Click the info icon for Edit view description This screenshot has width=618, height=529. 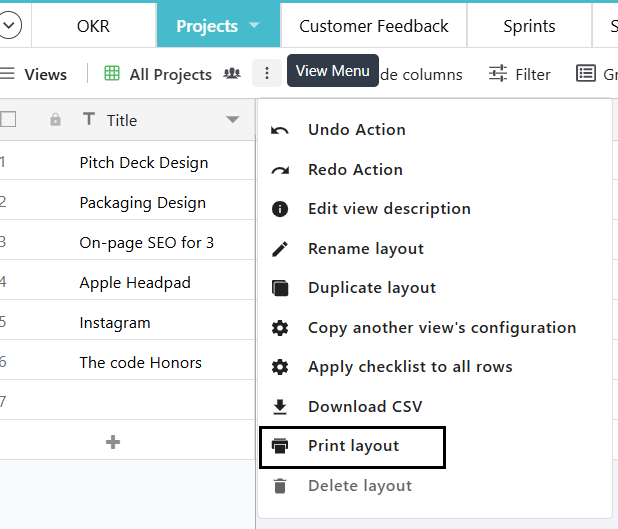280,209
